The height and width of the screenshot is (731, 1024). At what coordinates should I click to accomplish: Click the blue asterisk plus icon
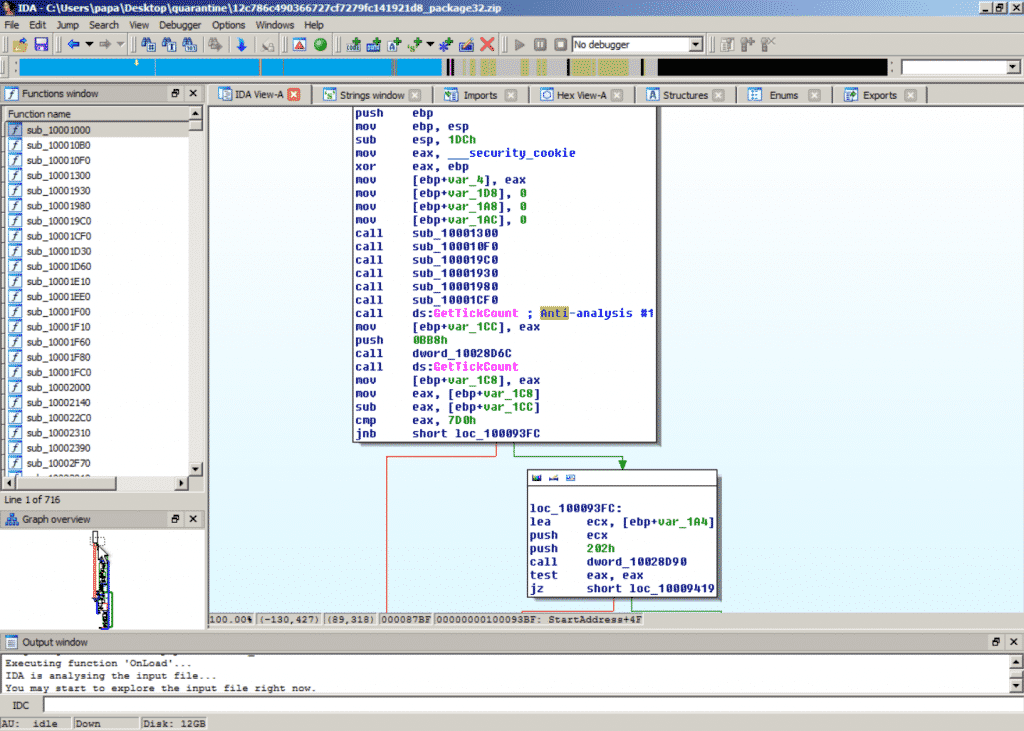pyautogui.click(x=445, y=44)
